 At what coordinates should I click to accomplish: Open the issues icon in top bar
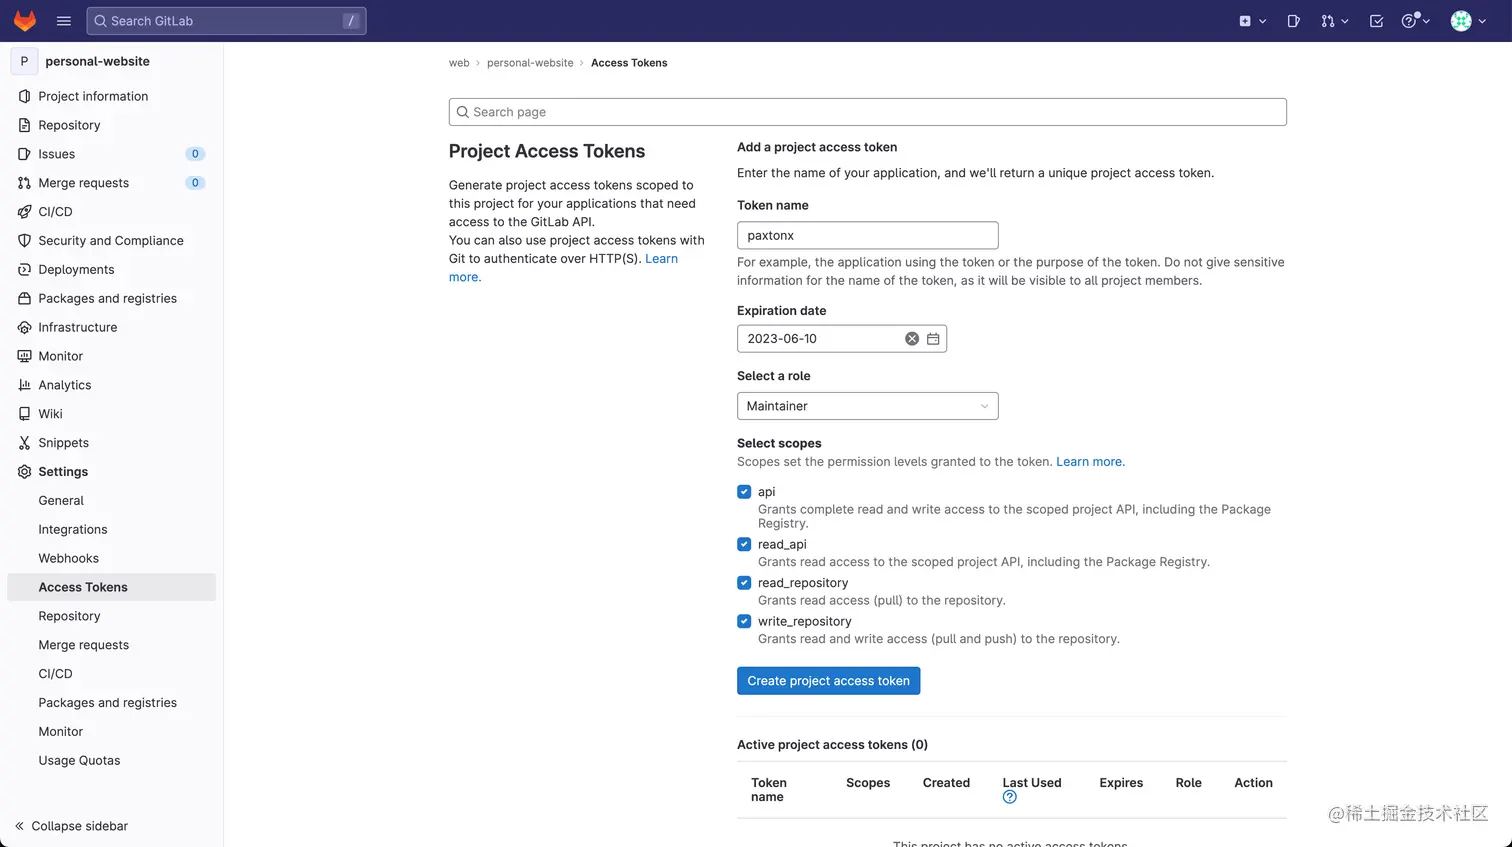[1293, 21]
